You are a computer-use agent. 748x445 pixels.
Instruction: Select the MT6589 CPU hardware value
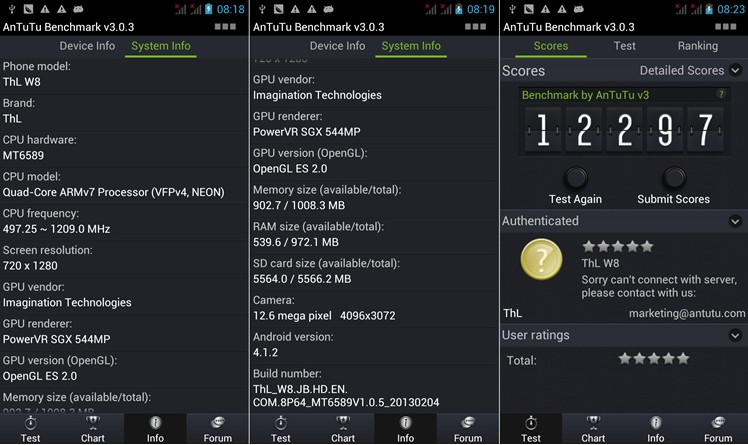pyautogui.click(x=23, y=155)
